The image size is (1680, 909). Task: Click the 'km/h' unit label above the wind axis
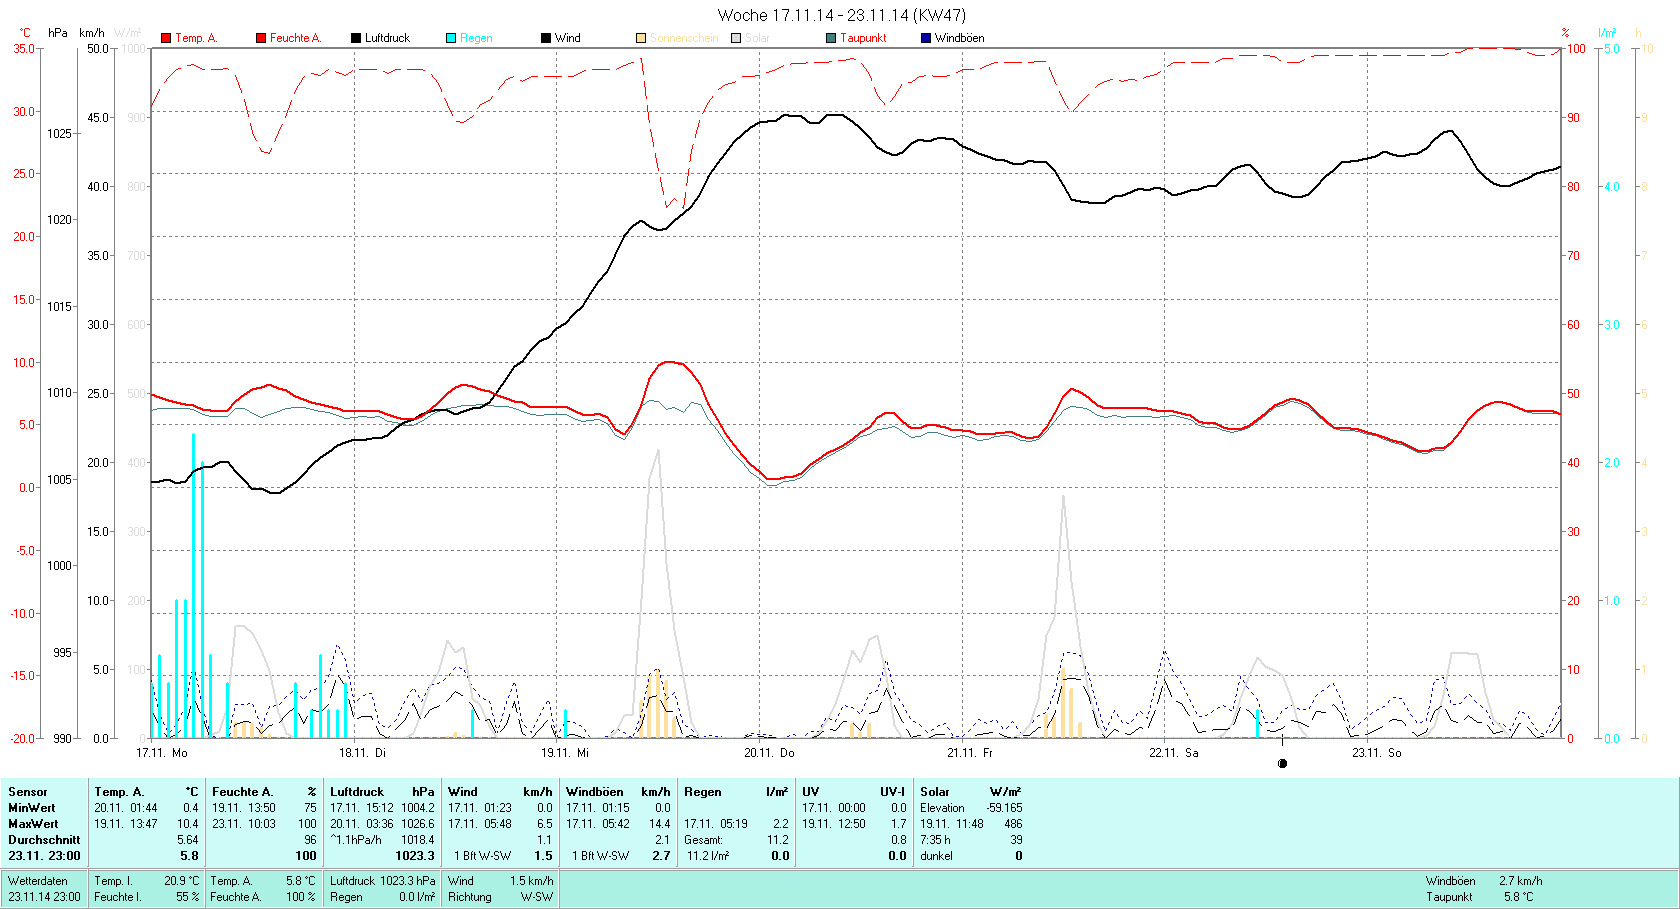coord(92,33)
